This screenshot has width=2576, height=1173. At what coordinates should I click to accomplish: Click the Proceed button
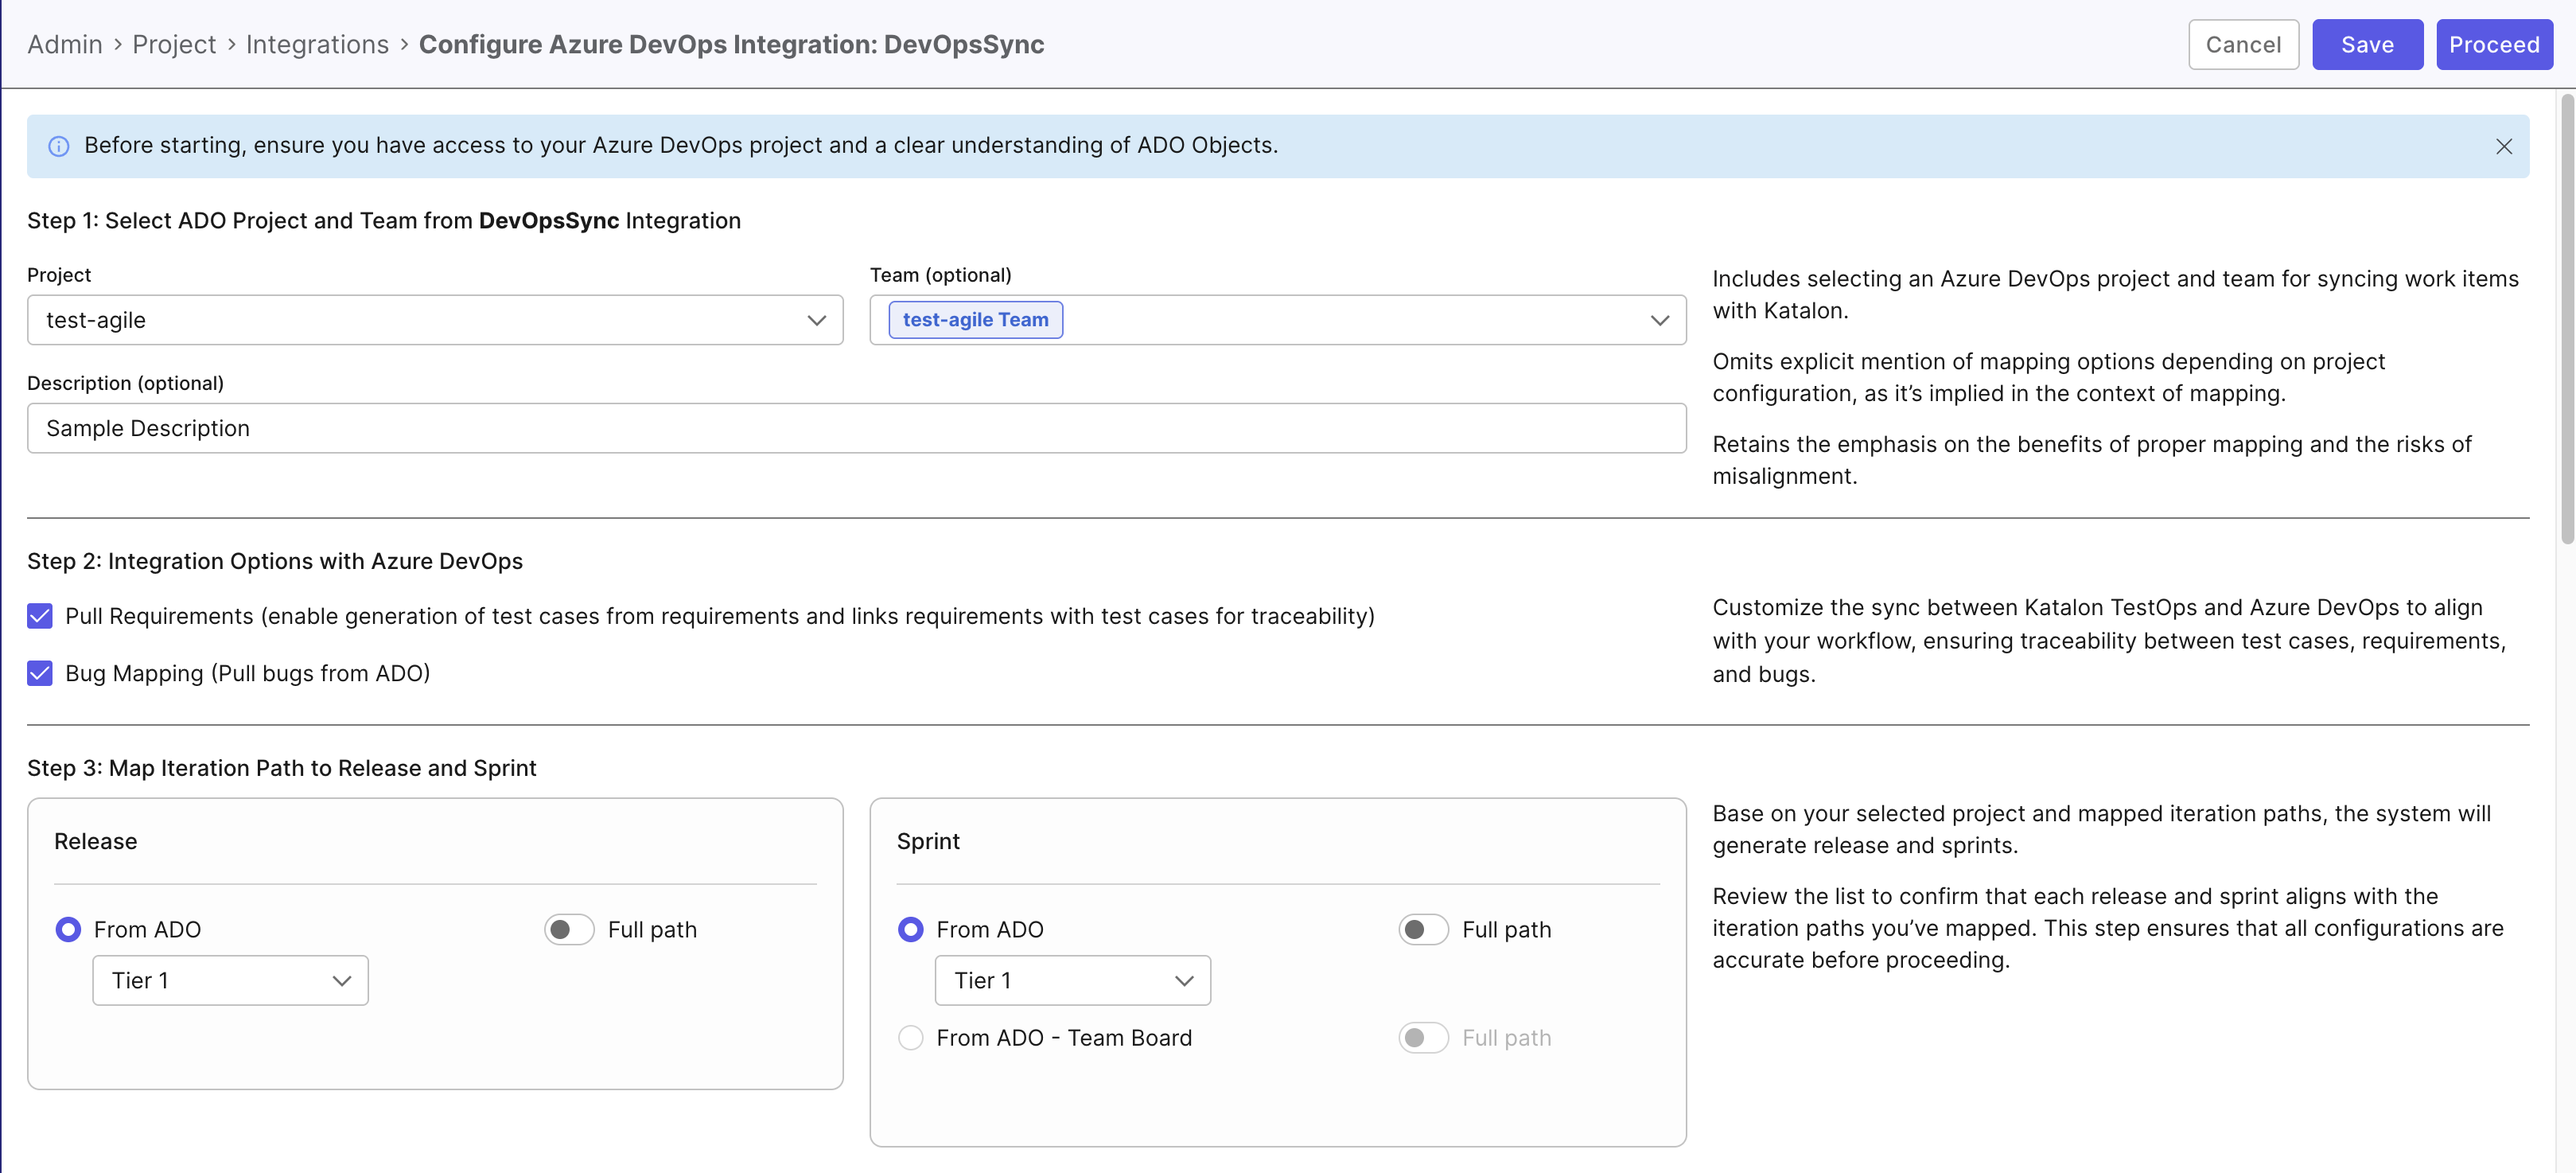pyautogui.click(x=2494, y=44)
